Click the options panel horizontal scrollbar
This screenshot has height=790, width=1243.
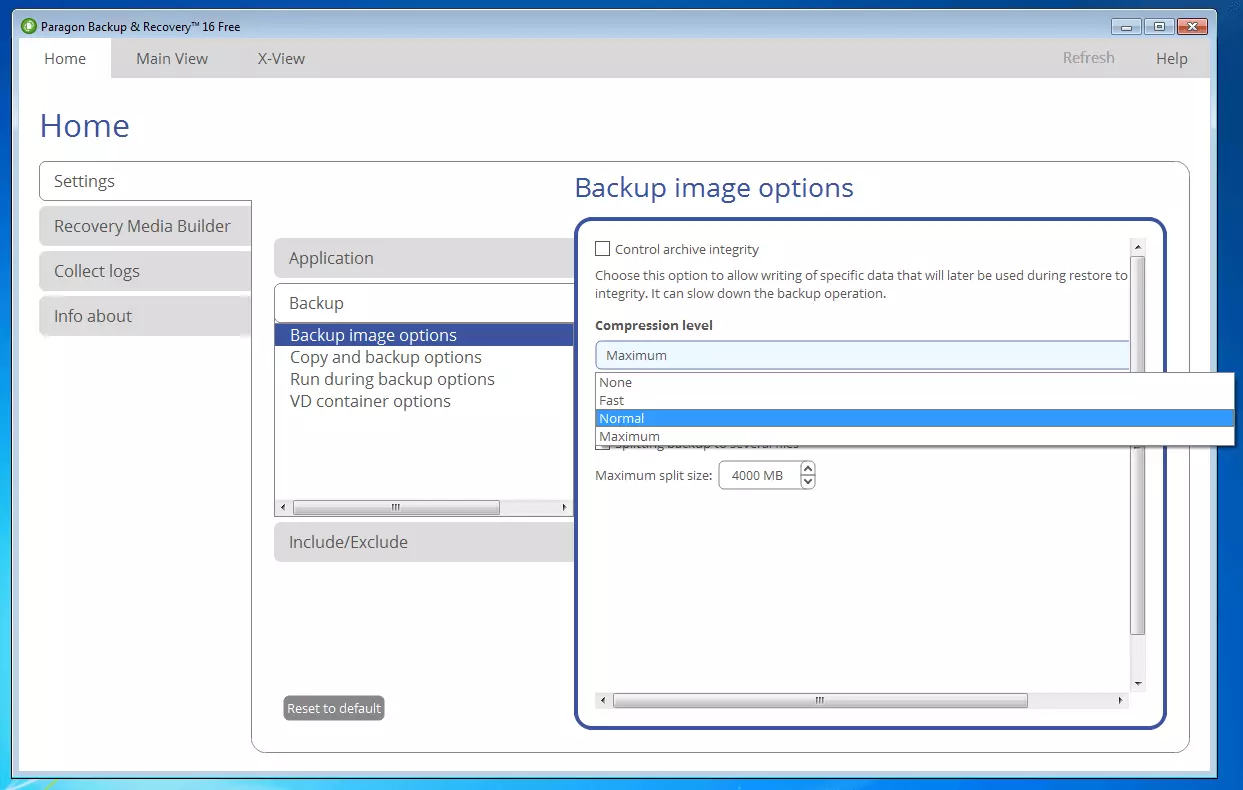[820, 701]
